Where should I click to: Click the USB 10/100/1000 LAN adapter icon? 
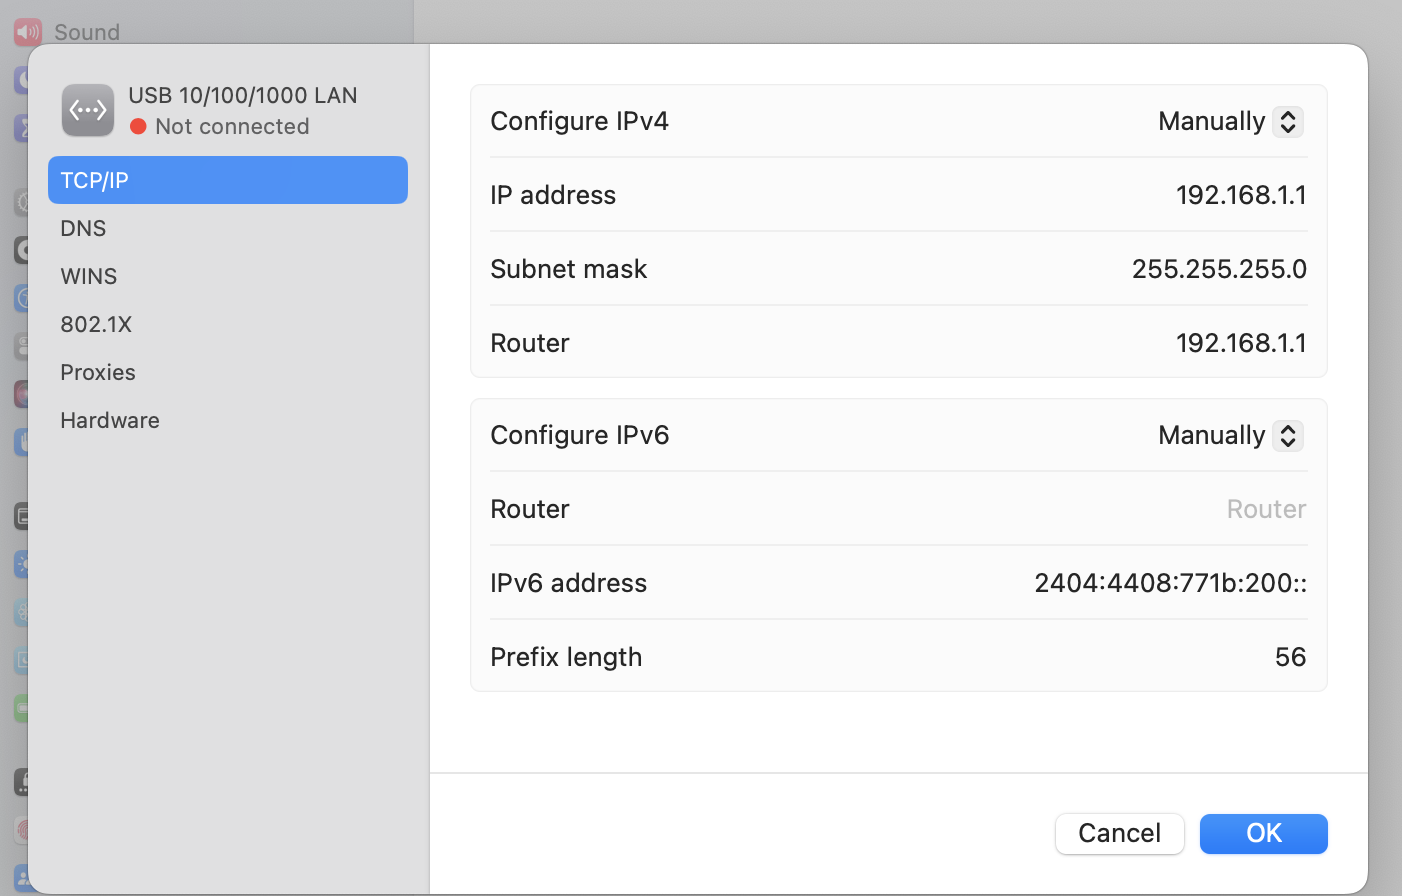coord(87,110)
